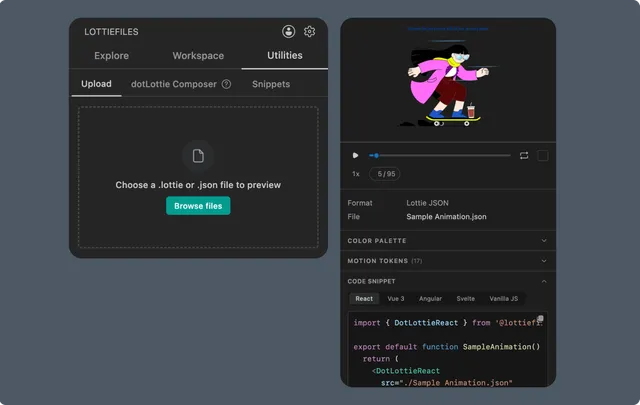Switch to the Explore tab
This screenshot has height=405, width=640.
coord(111,56)
